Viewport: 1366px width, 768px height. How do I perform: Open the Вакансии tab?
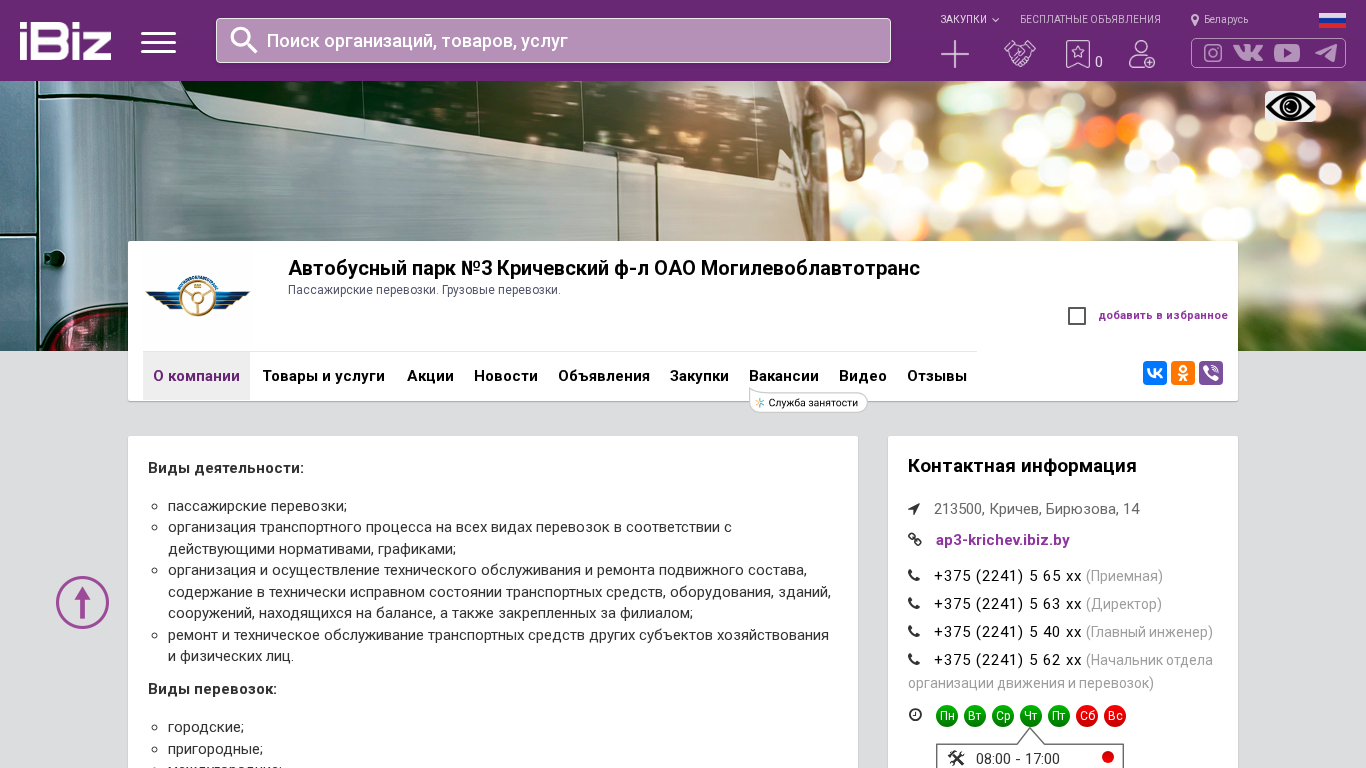784,376
